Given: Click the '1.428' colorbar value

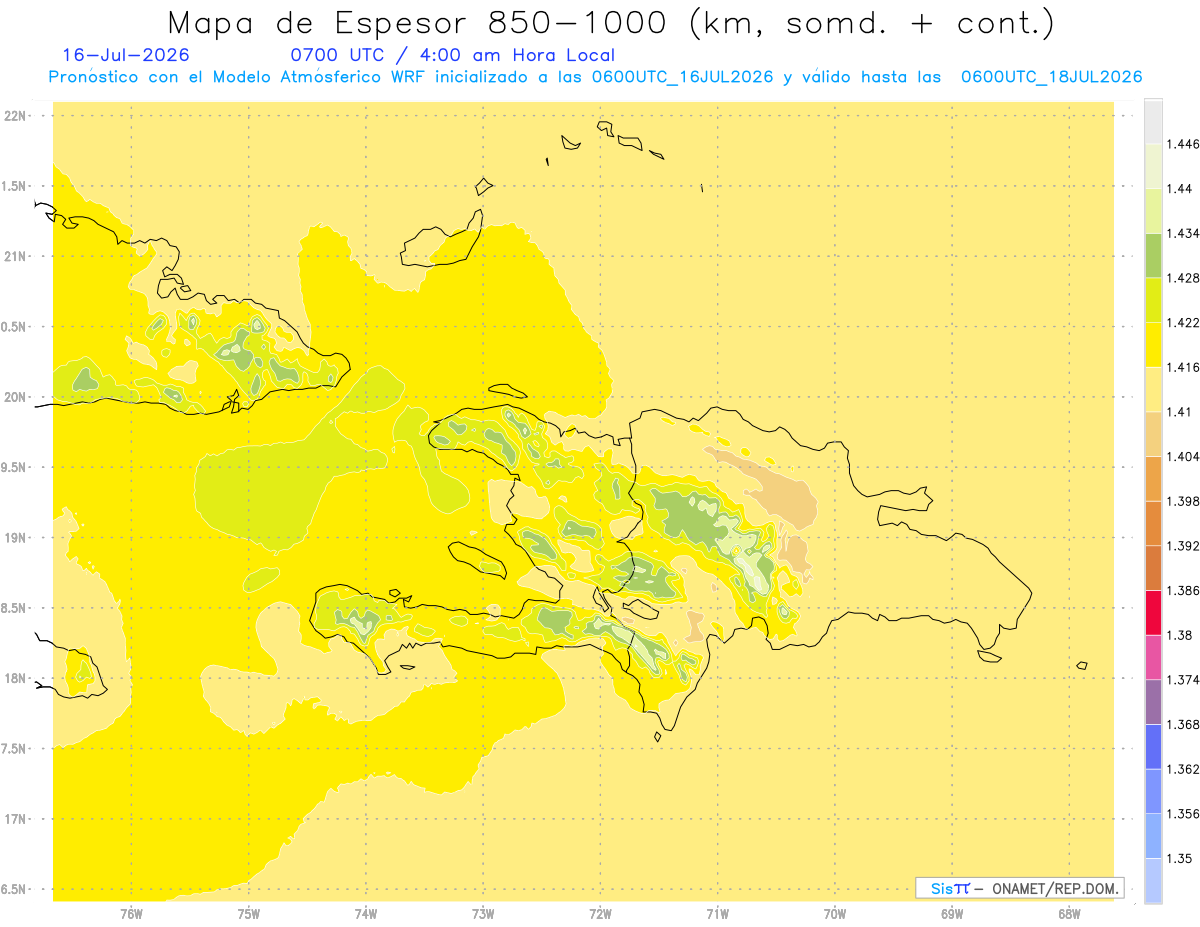Looking at the screenshot, I should pyautogui.click(x=1181, y=278).
